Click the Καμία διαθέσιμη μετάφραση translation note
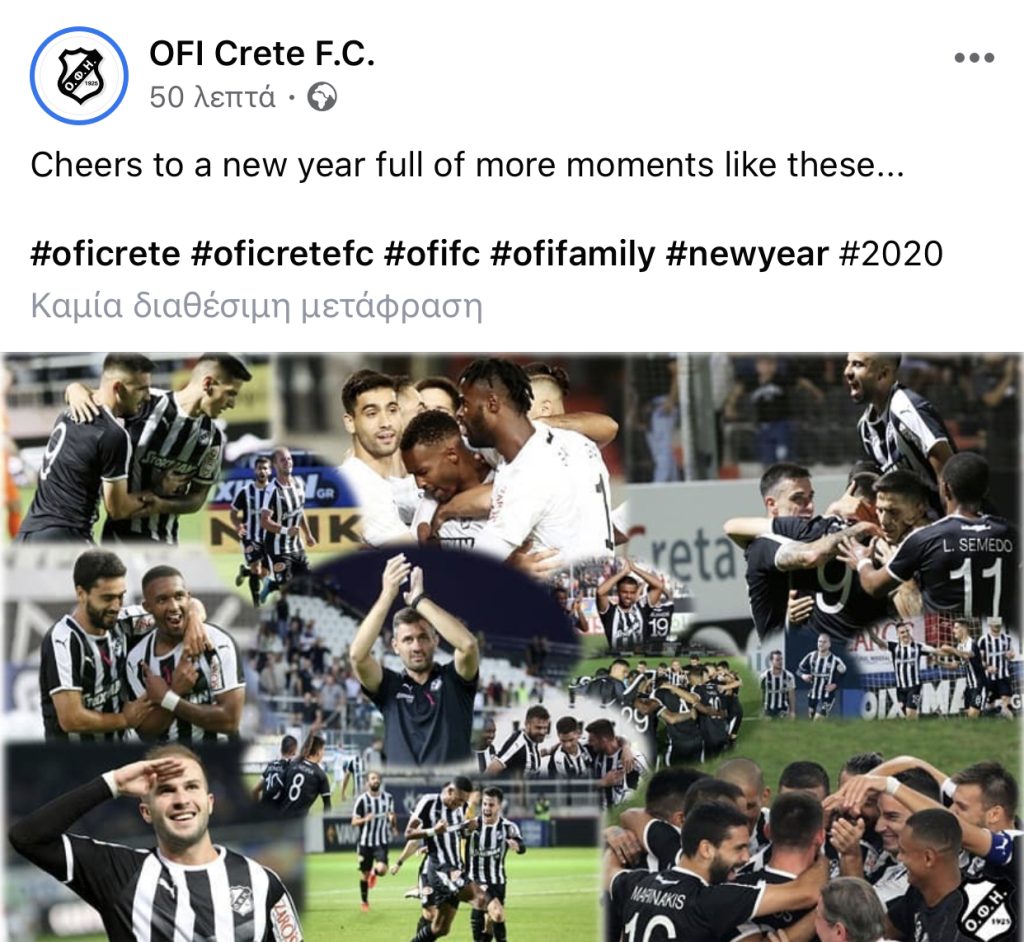This screenshot has width=1024, height=942. coord(257,306)
